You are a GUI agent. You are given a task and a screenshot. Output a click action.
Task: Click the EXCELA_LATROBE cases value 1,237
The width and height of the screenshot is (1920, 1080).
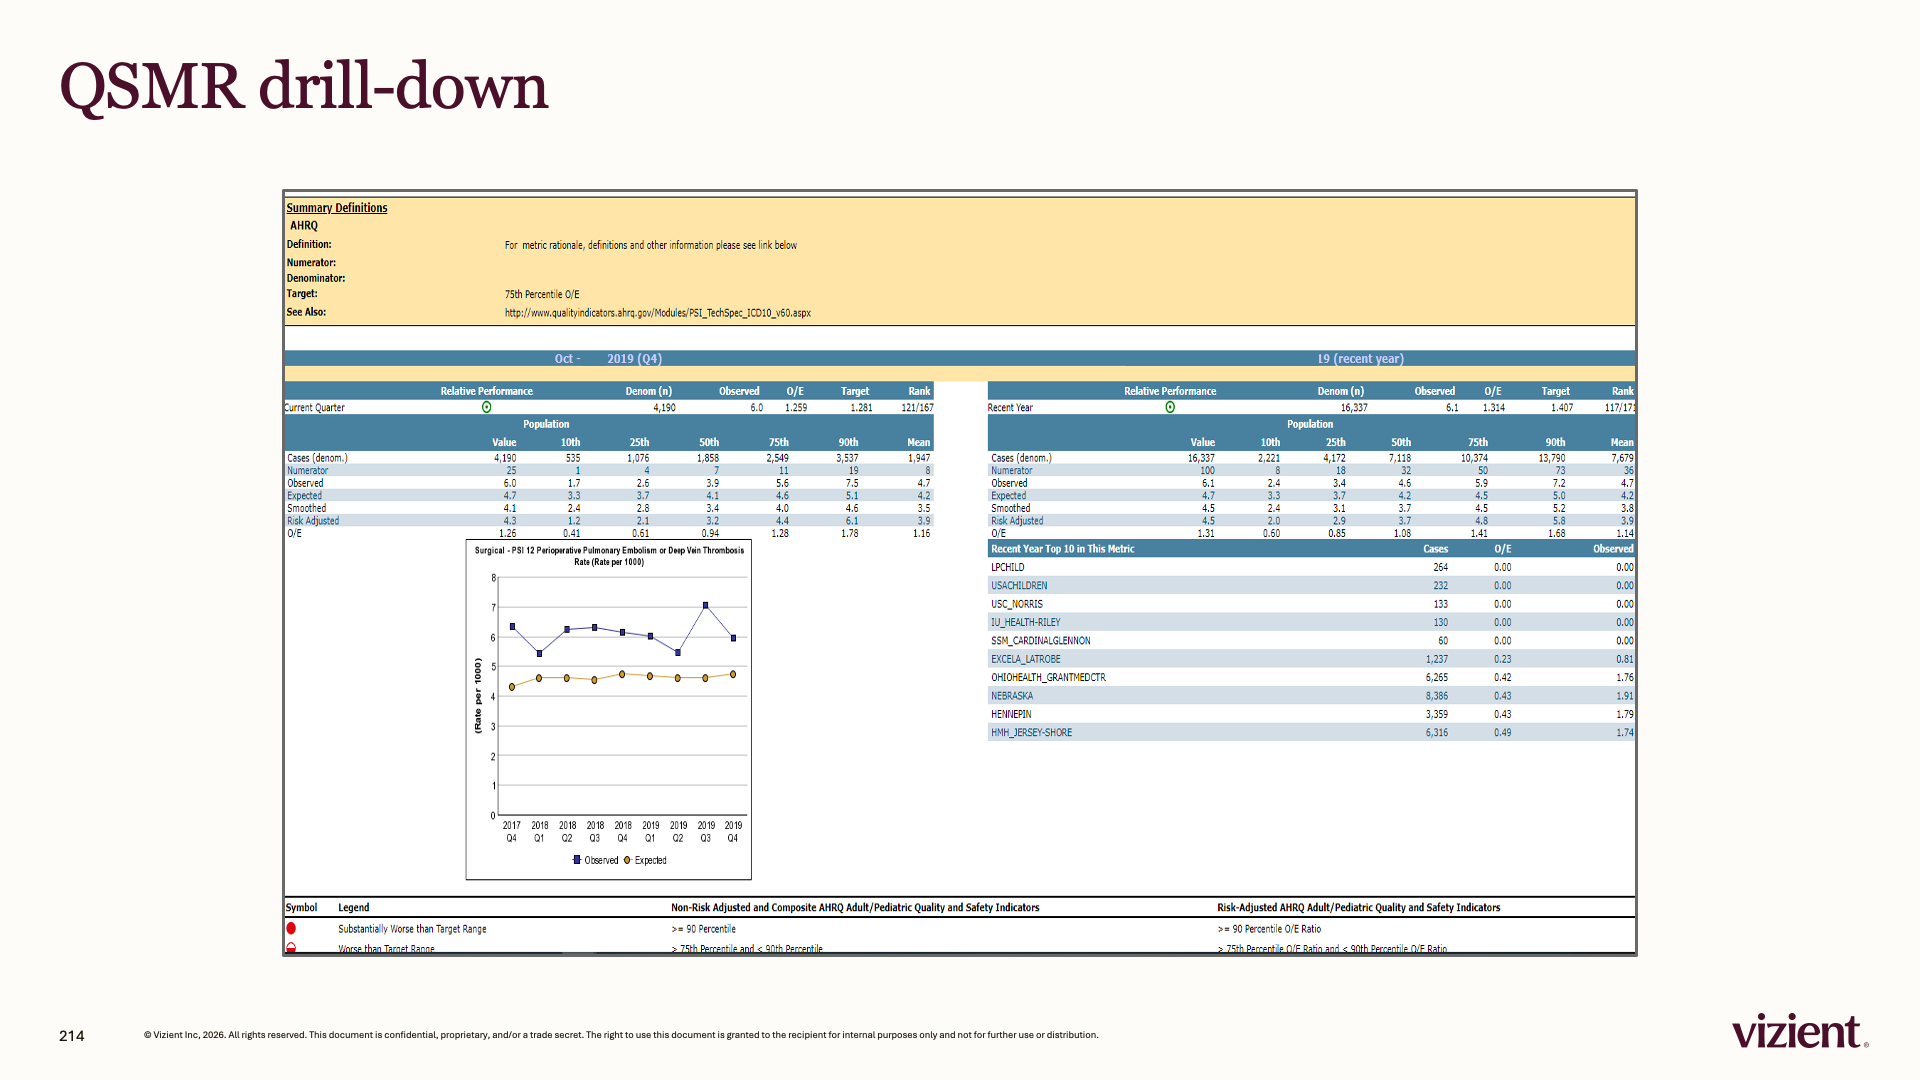[x=1436, y=660]
